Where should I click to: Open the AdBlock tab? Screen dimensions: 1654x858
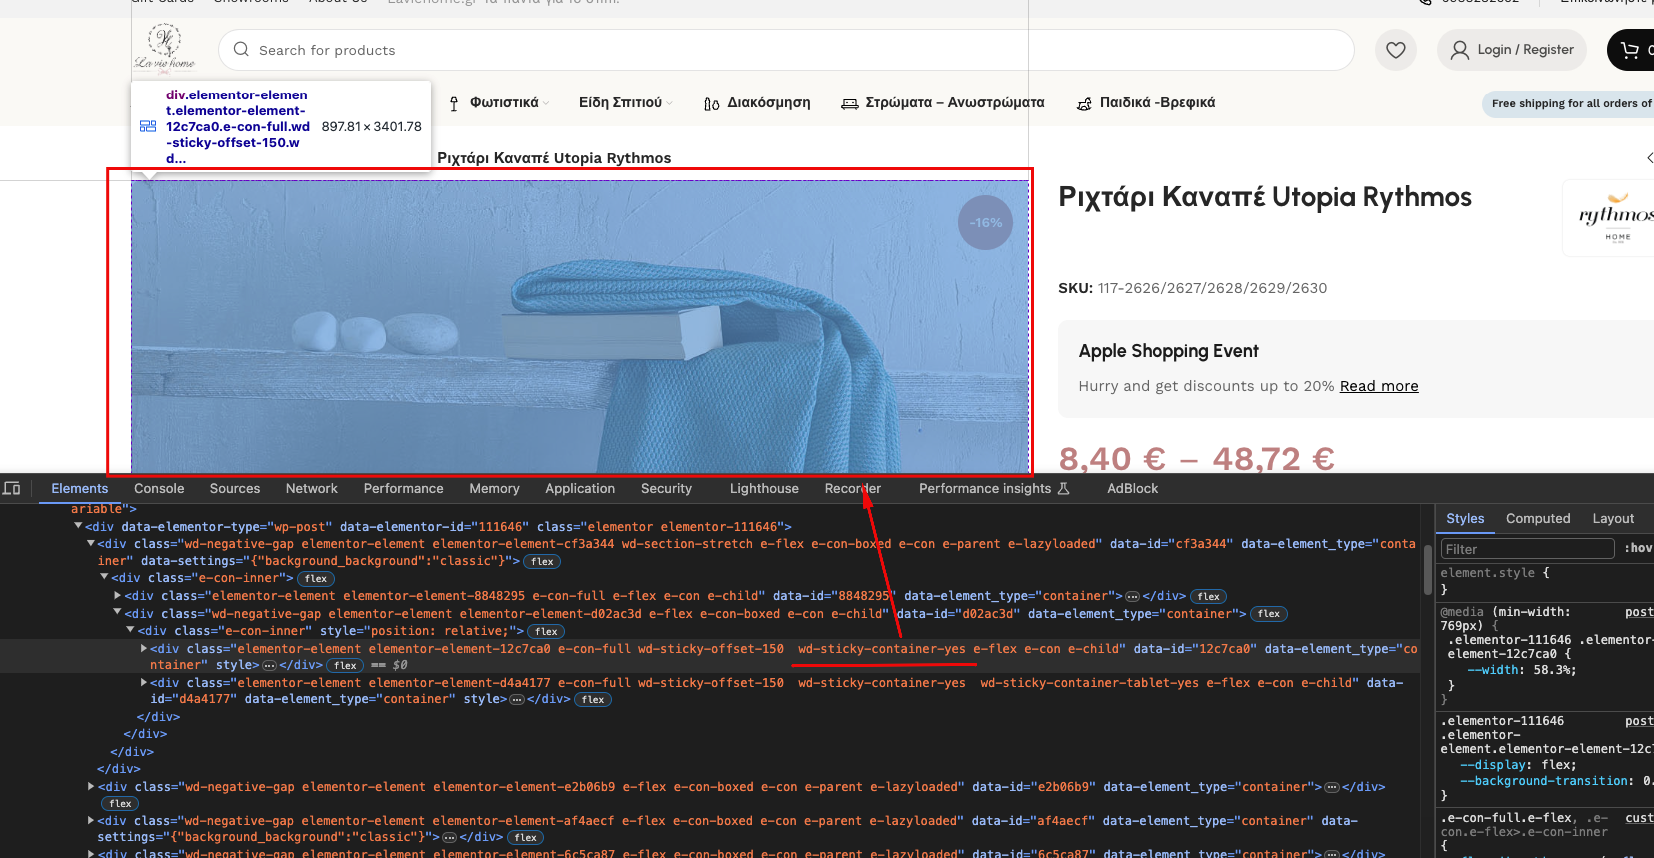1133,488
